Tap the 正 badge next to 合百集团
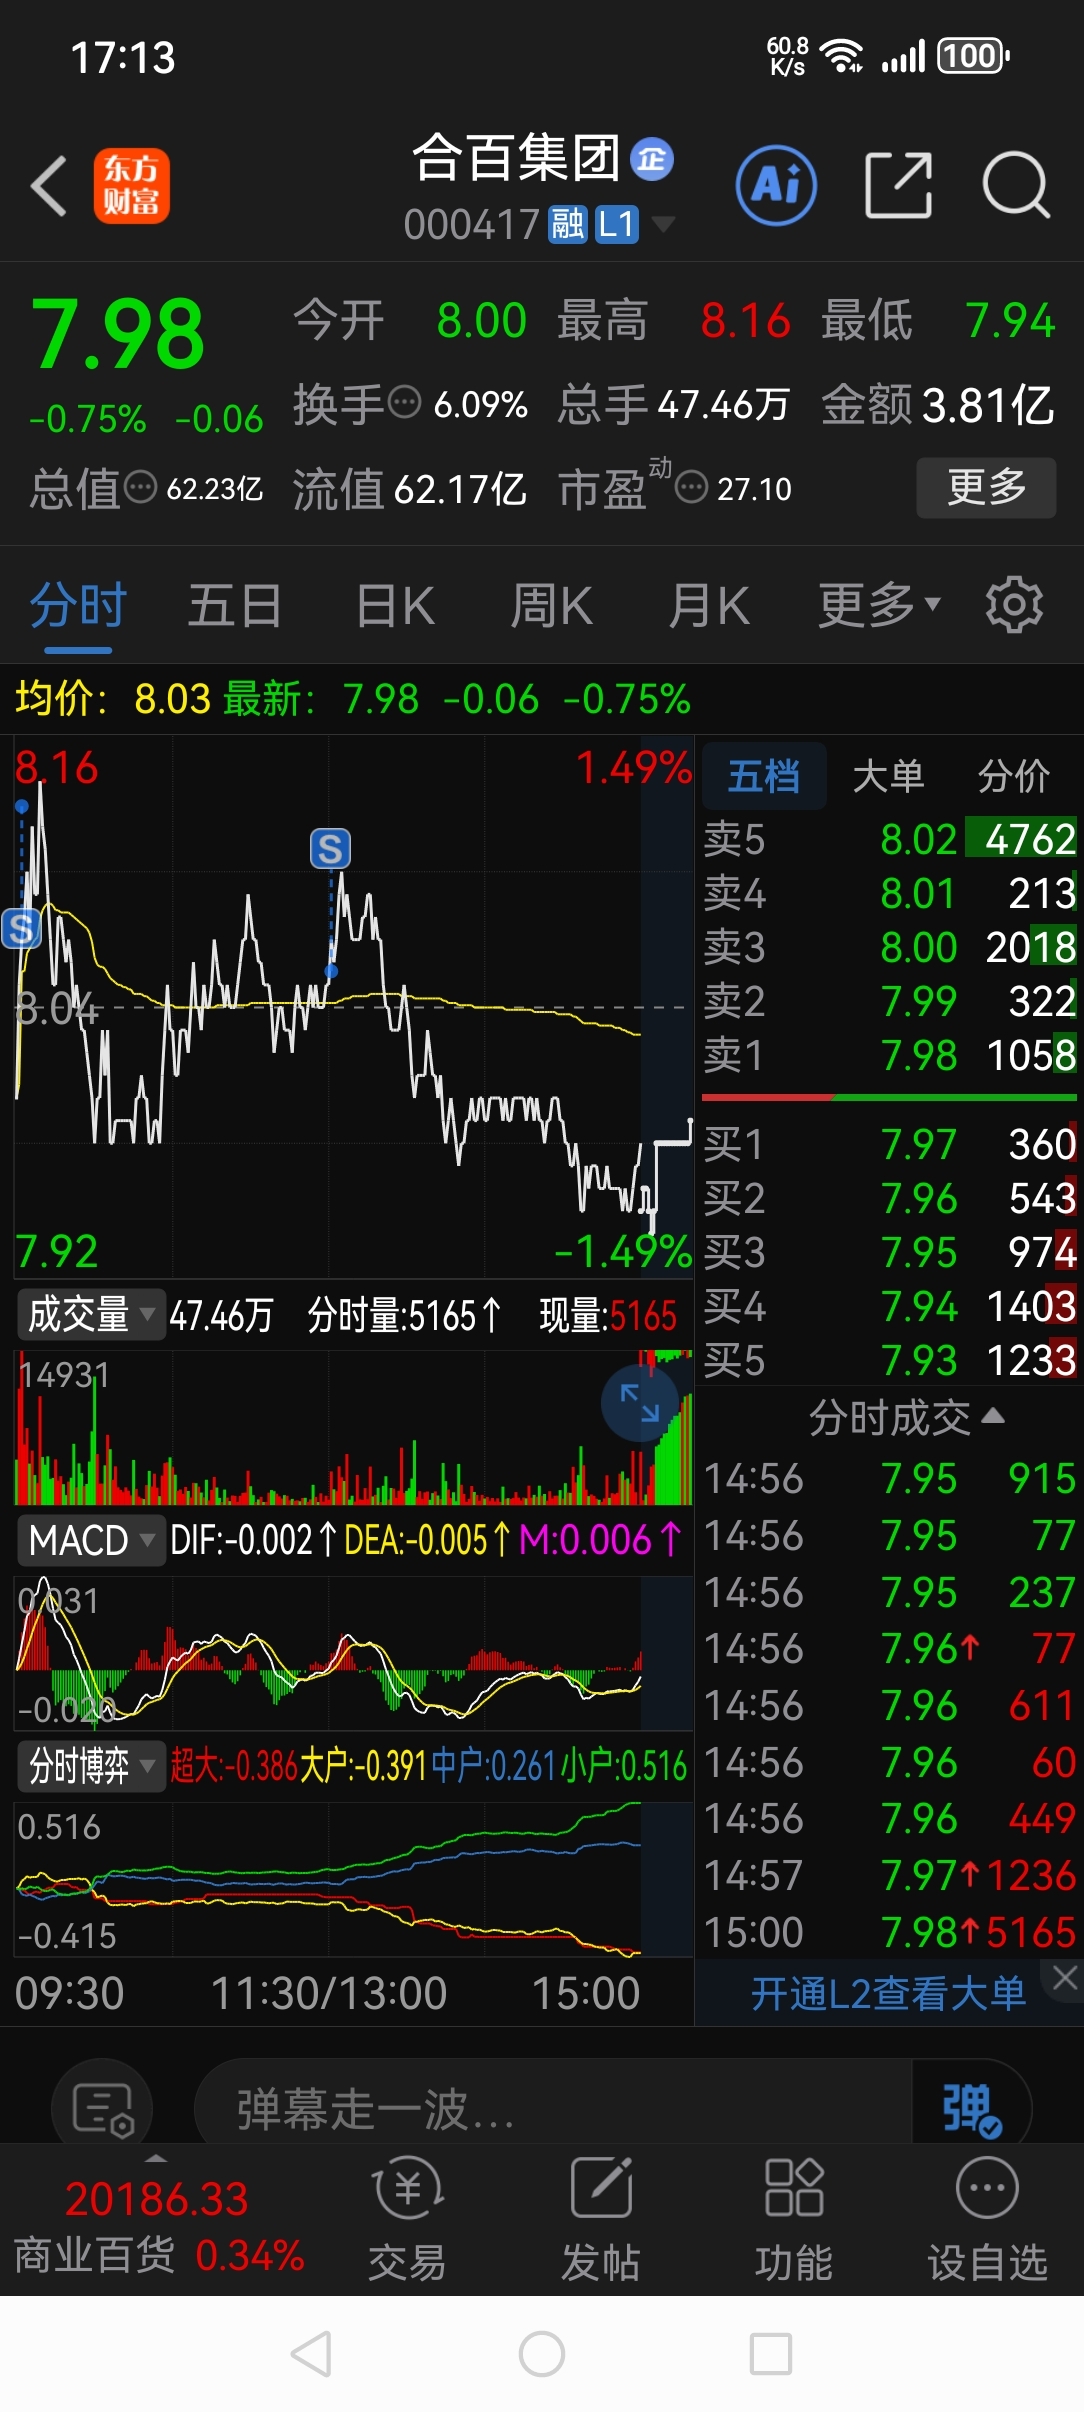This screenshot has height=2412, width=1084. pos(652,159)
